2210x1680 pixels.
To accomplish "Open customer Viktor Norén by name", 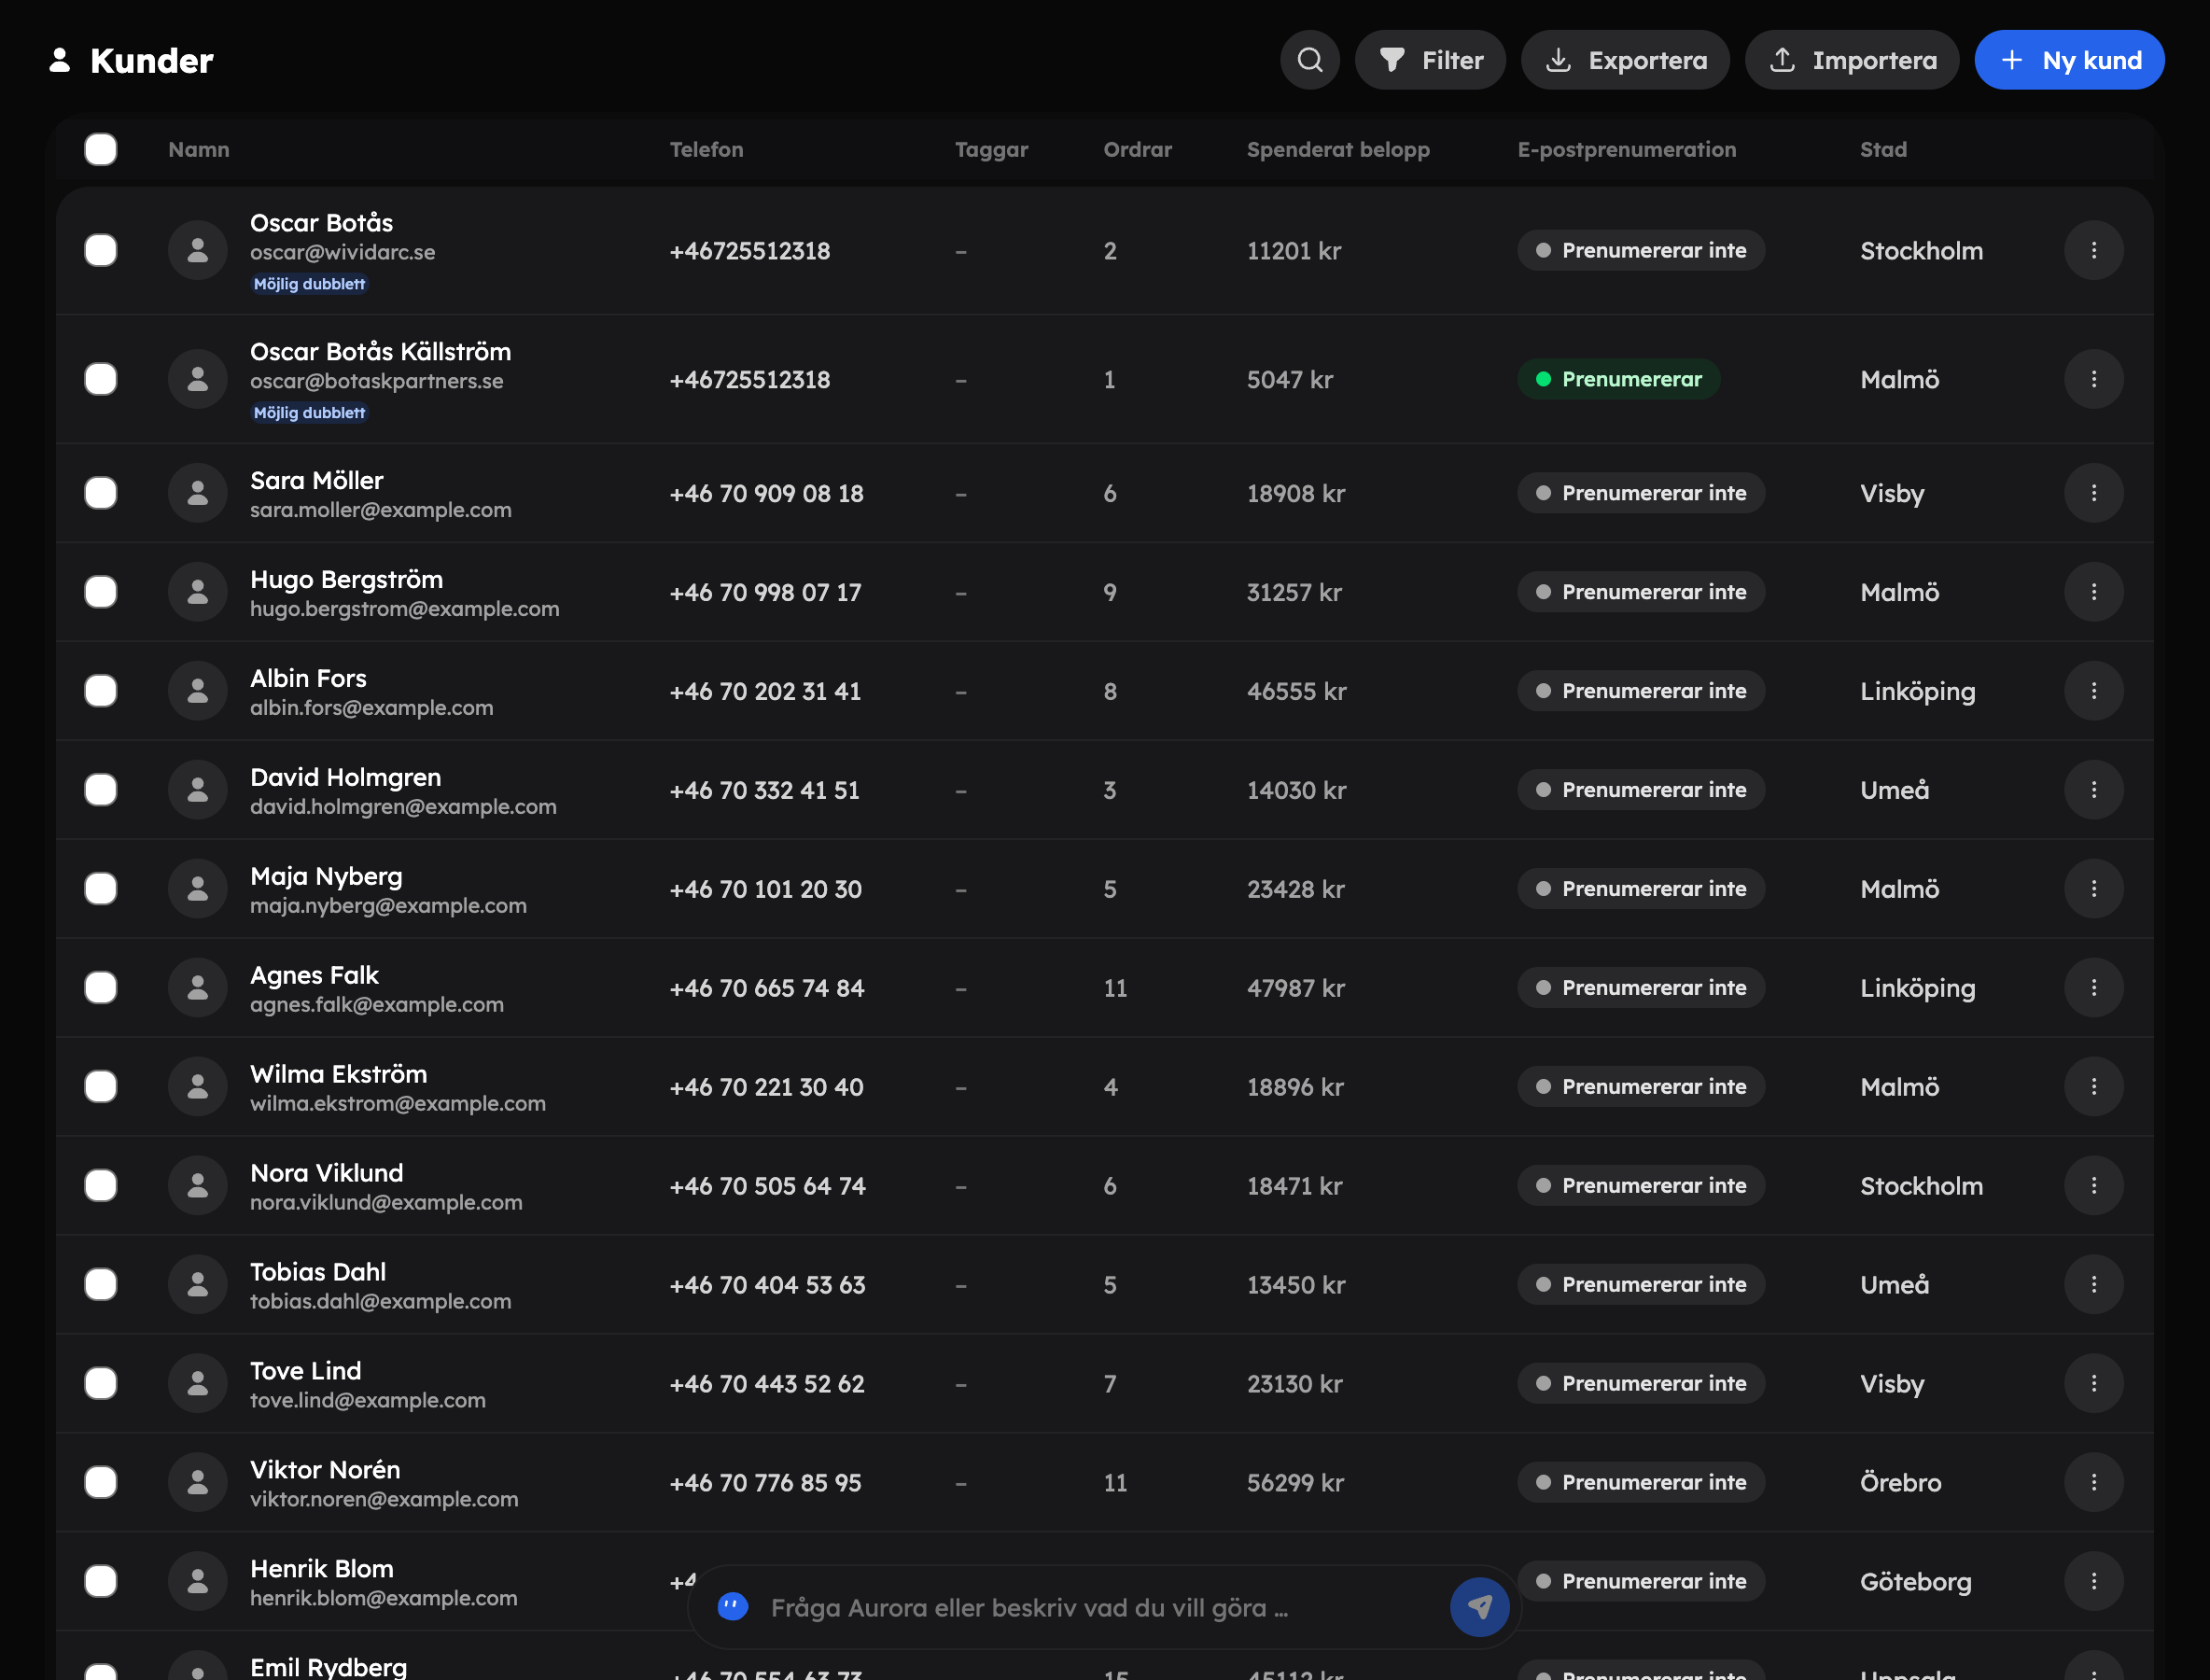I will coord(325,1470).
